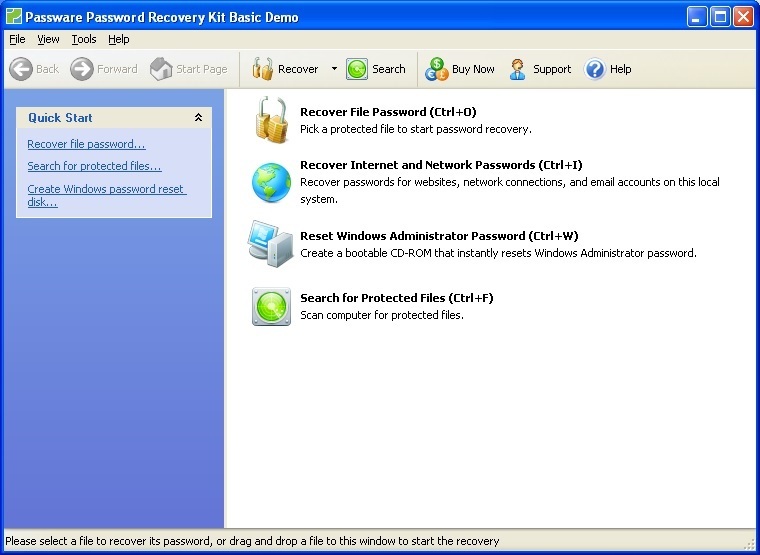This screenshot has height=555, width=760.
Task: Click the Recover toolbar label
Action: 298,69
